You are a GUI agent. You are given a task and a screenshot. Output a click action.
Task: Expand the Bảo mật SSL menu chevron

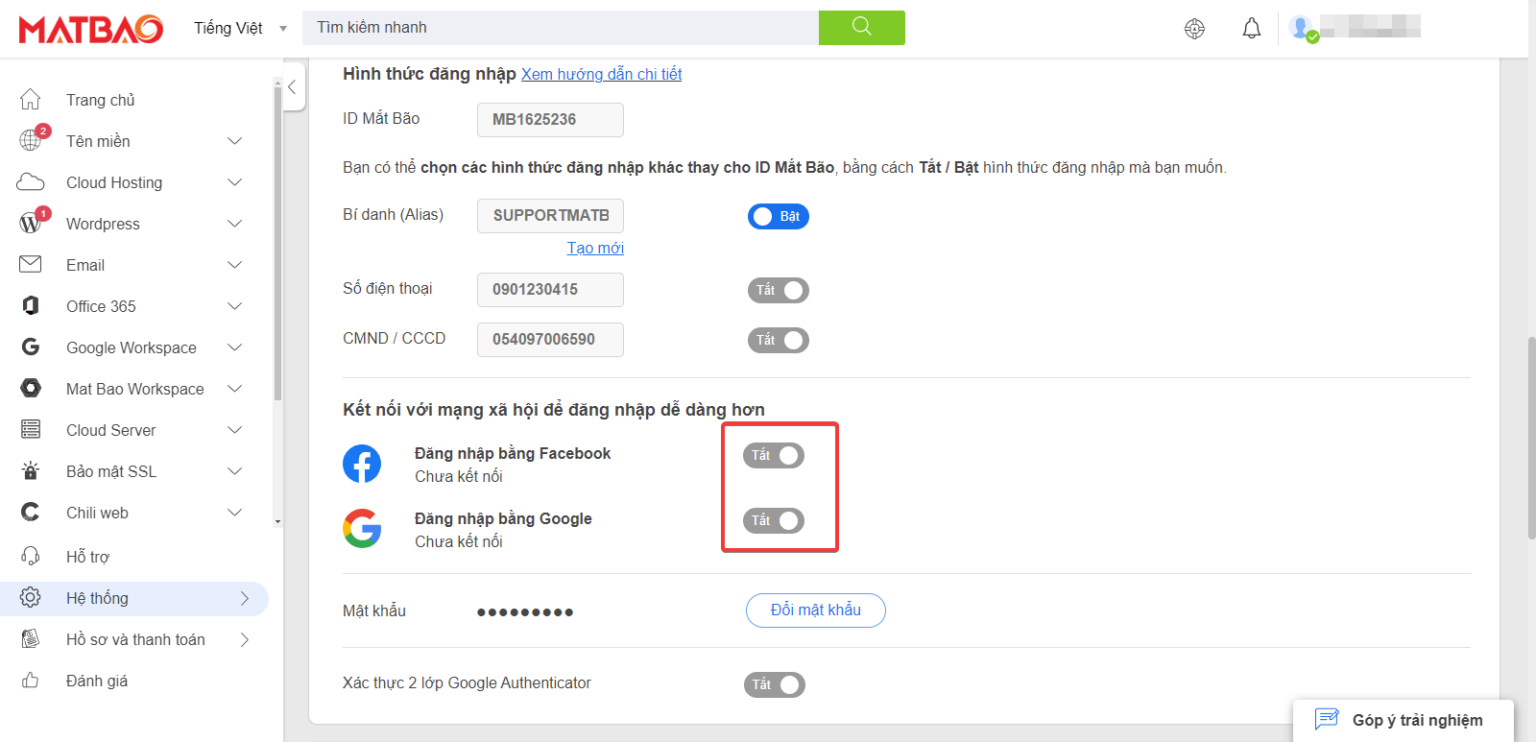(x=235, y=471)
